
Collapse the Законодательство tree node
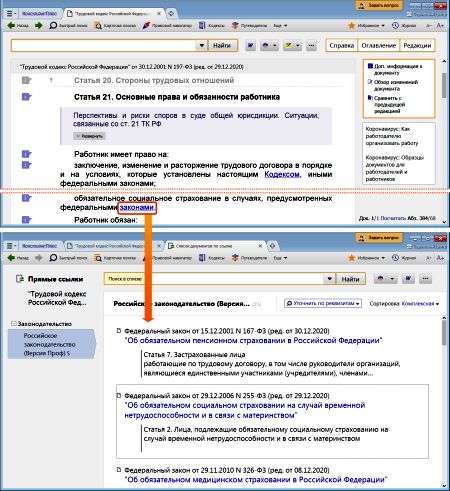tap(14, 323)
